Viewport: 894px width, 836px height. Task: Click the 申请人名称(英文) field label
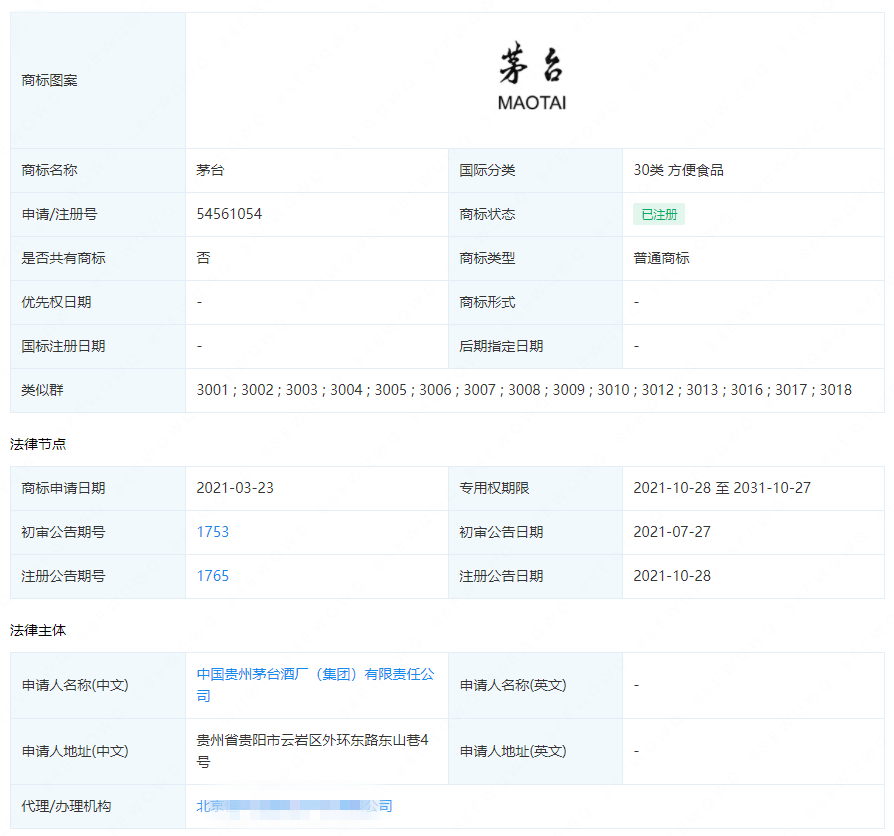[513, 685]
